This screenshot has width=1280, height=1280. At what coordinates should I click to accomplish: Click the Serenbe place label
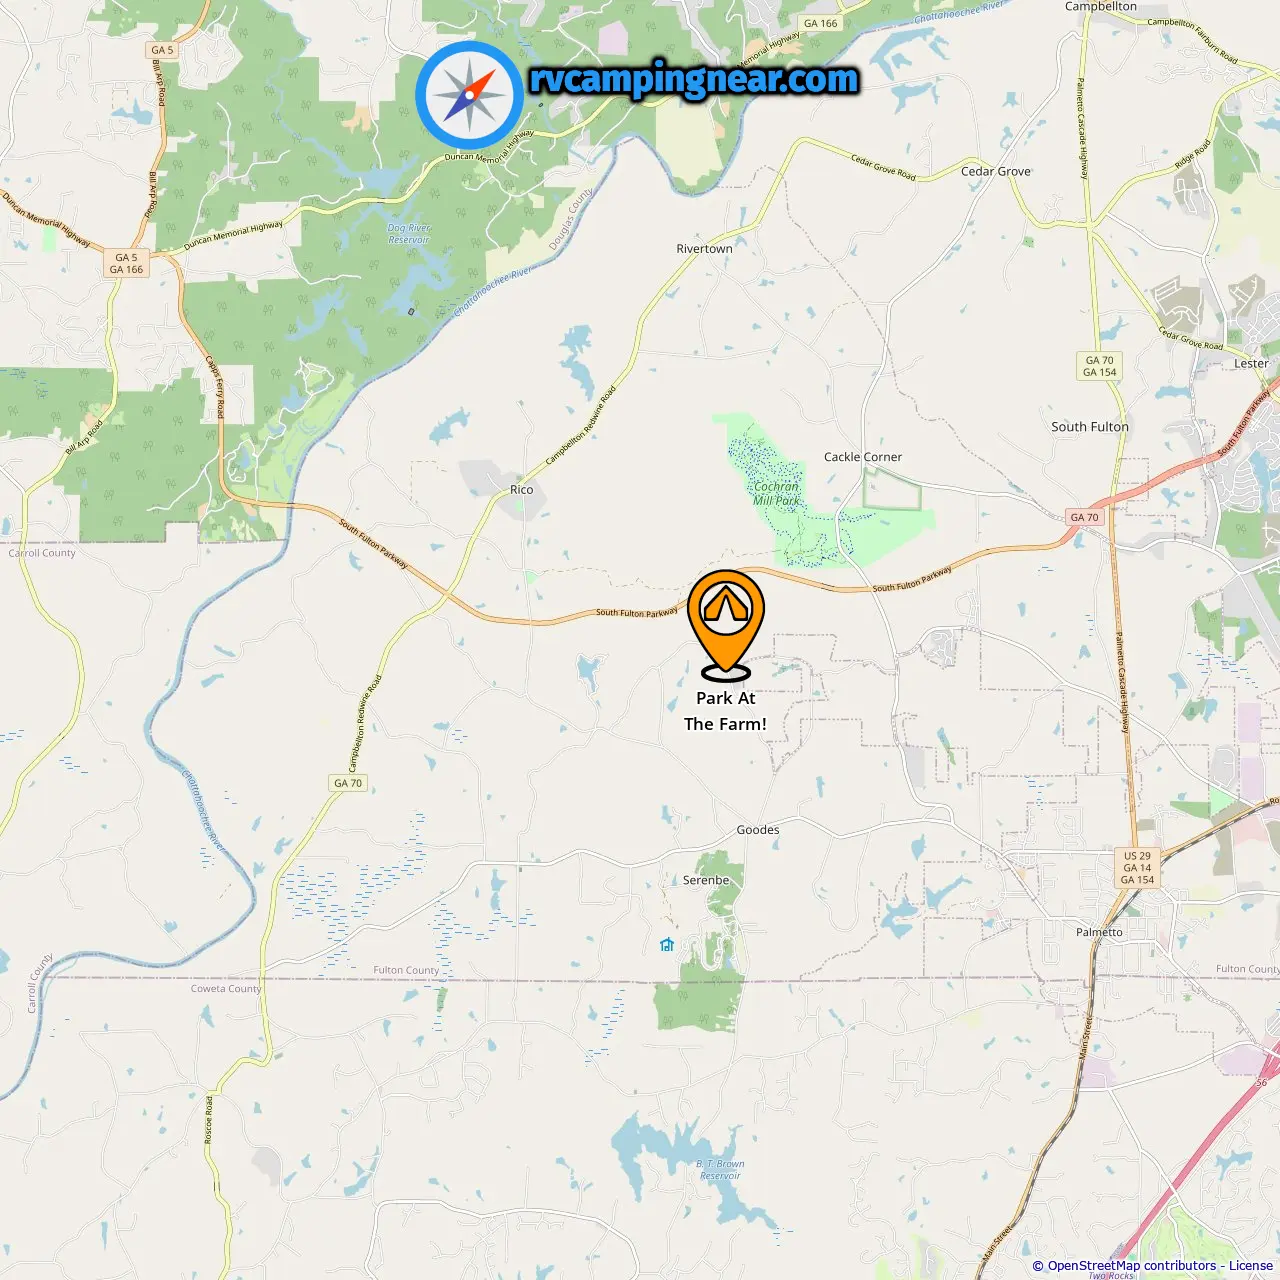pos(706,880)
